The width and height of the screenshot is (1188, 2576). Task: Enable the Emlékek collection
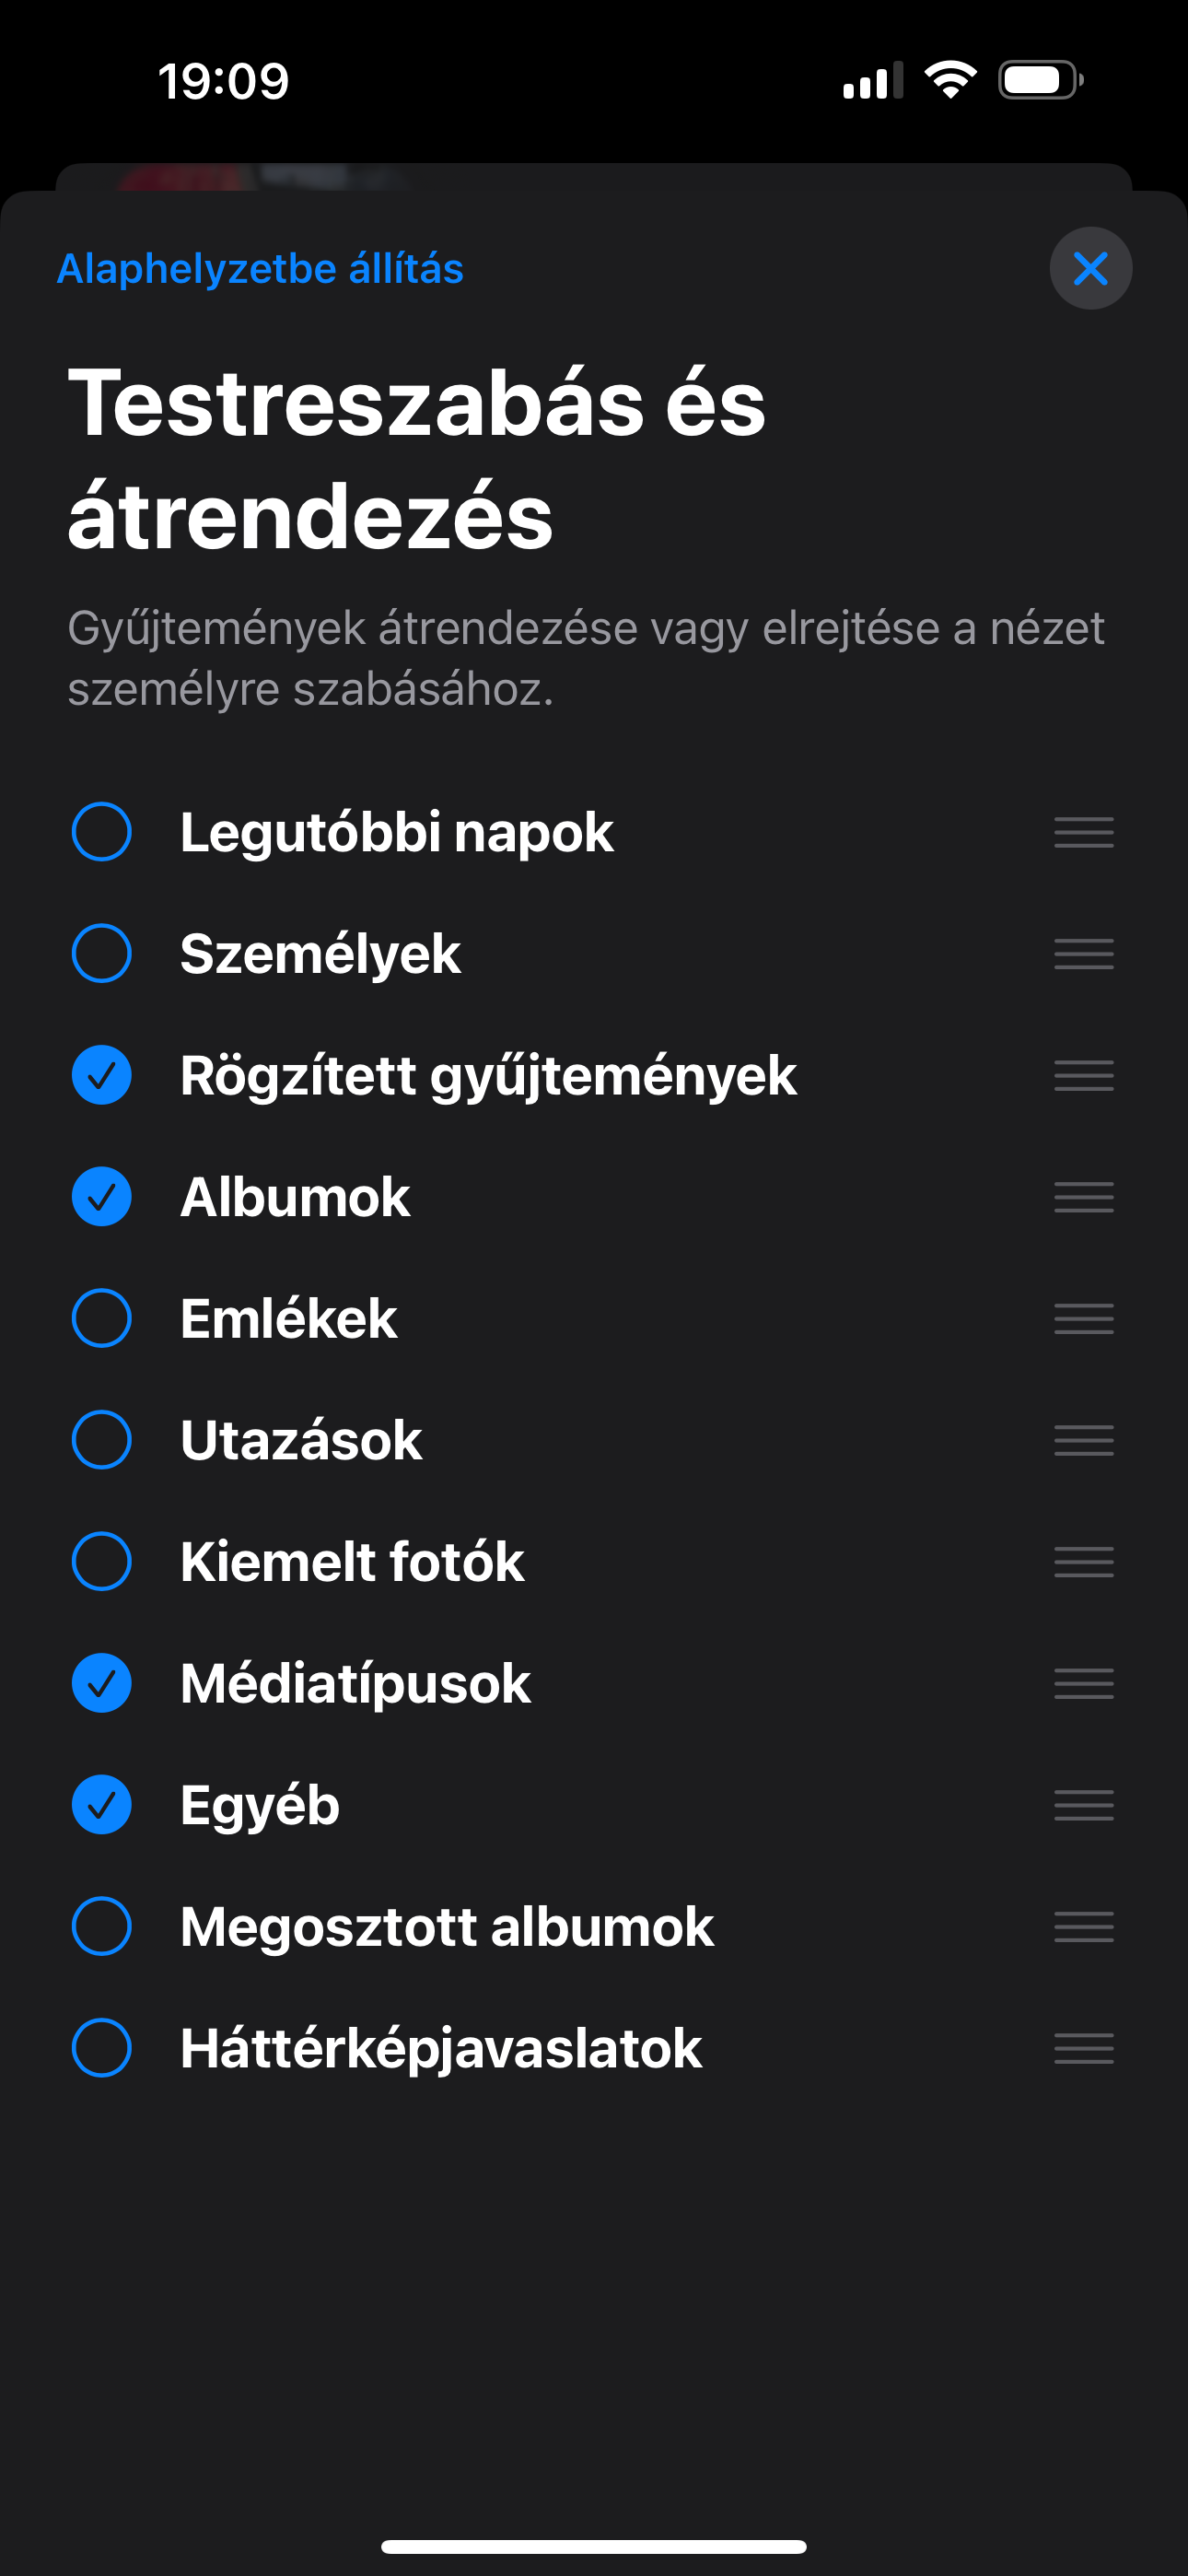coord(102,1318)
